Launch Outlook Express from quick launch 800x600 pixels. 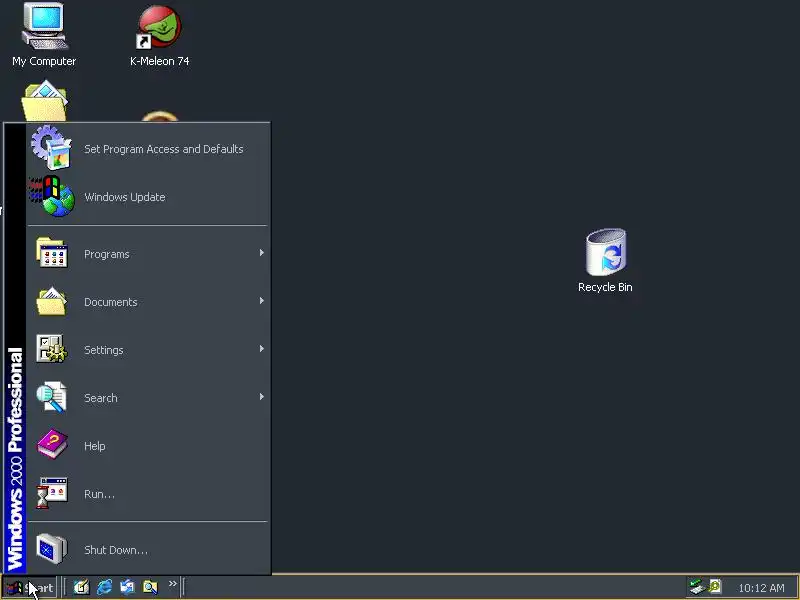[x=127, y=587]
